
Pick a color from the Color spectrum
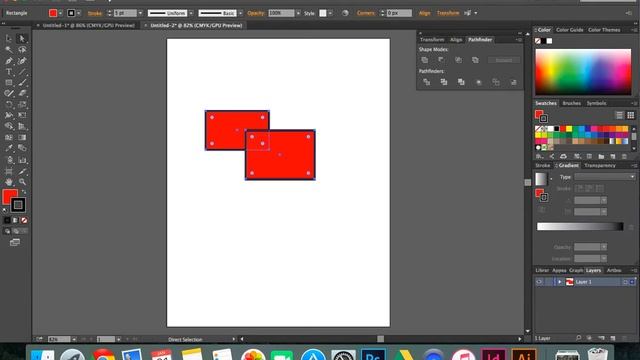tap(583, 72)
